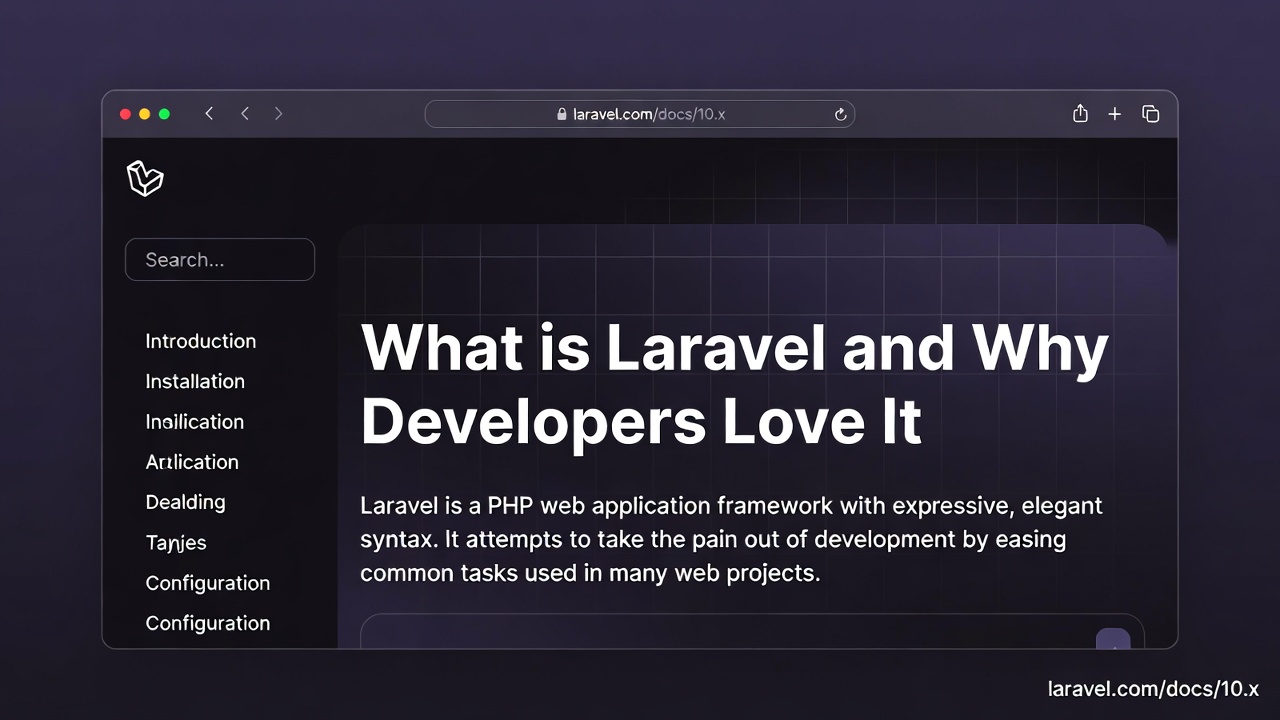Open the Share menu icon
Viewport: 1280px width, 720px height.
click(1080, 114)
